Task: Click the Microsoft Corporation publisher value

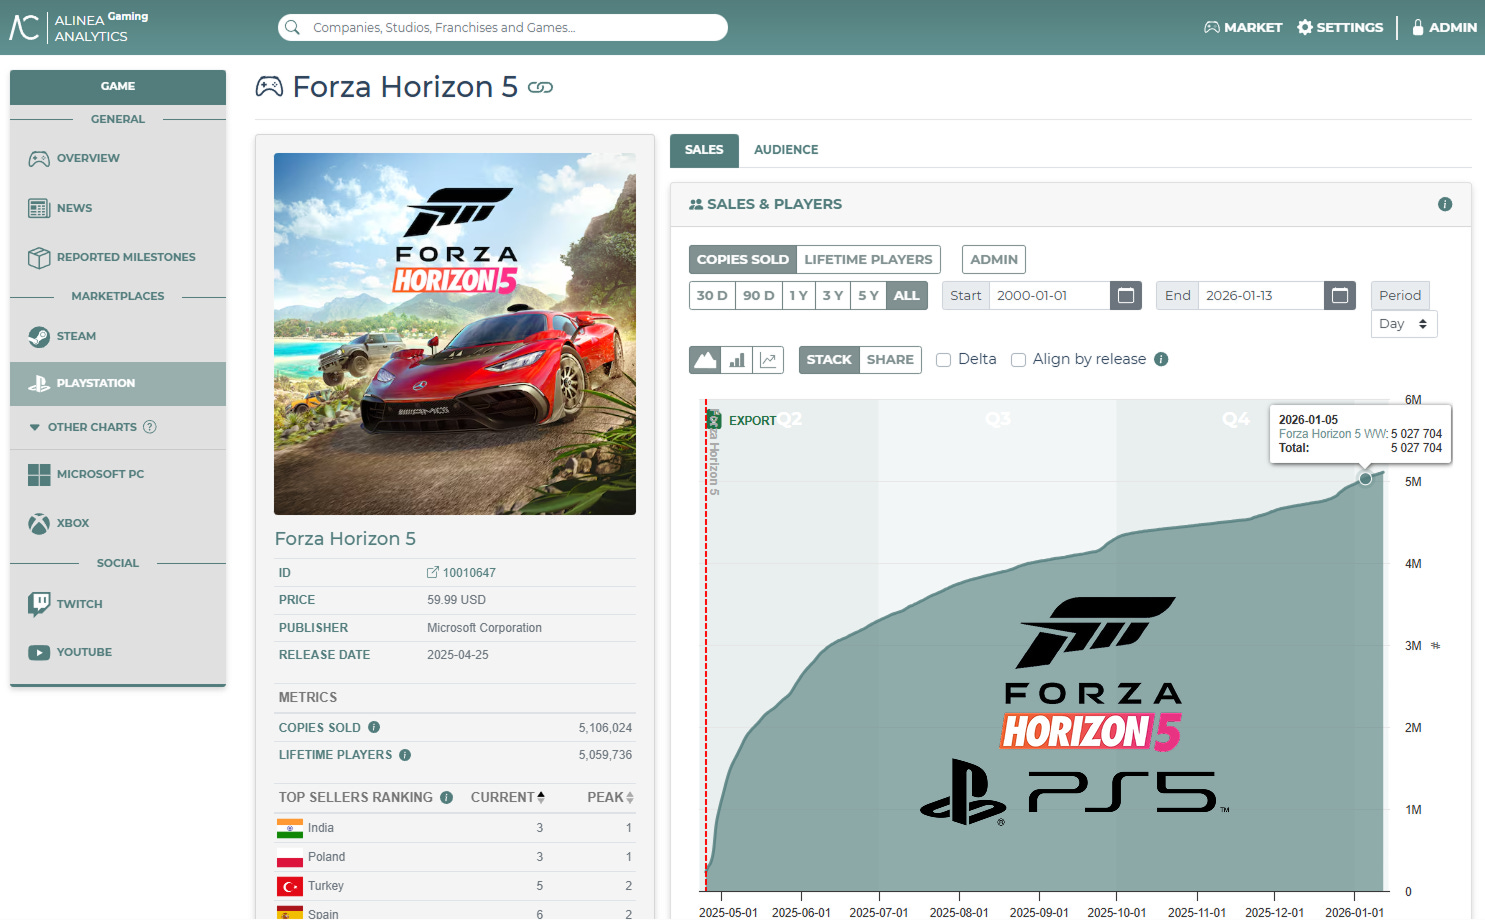Action: pyautogui.click(x=484, y=628)
